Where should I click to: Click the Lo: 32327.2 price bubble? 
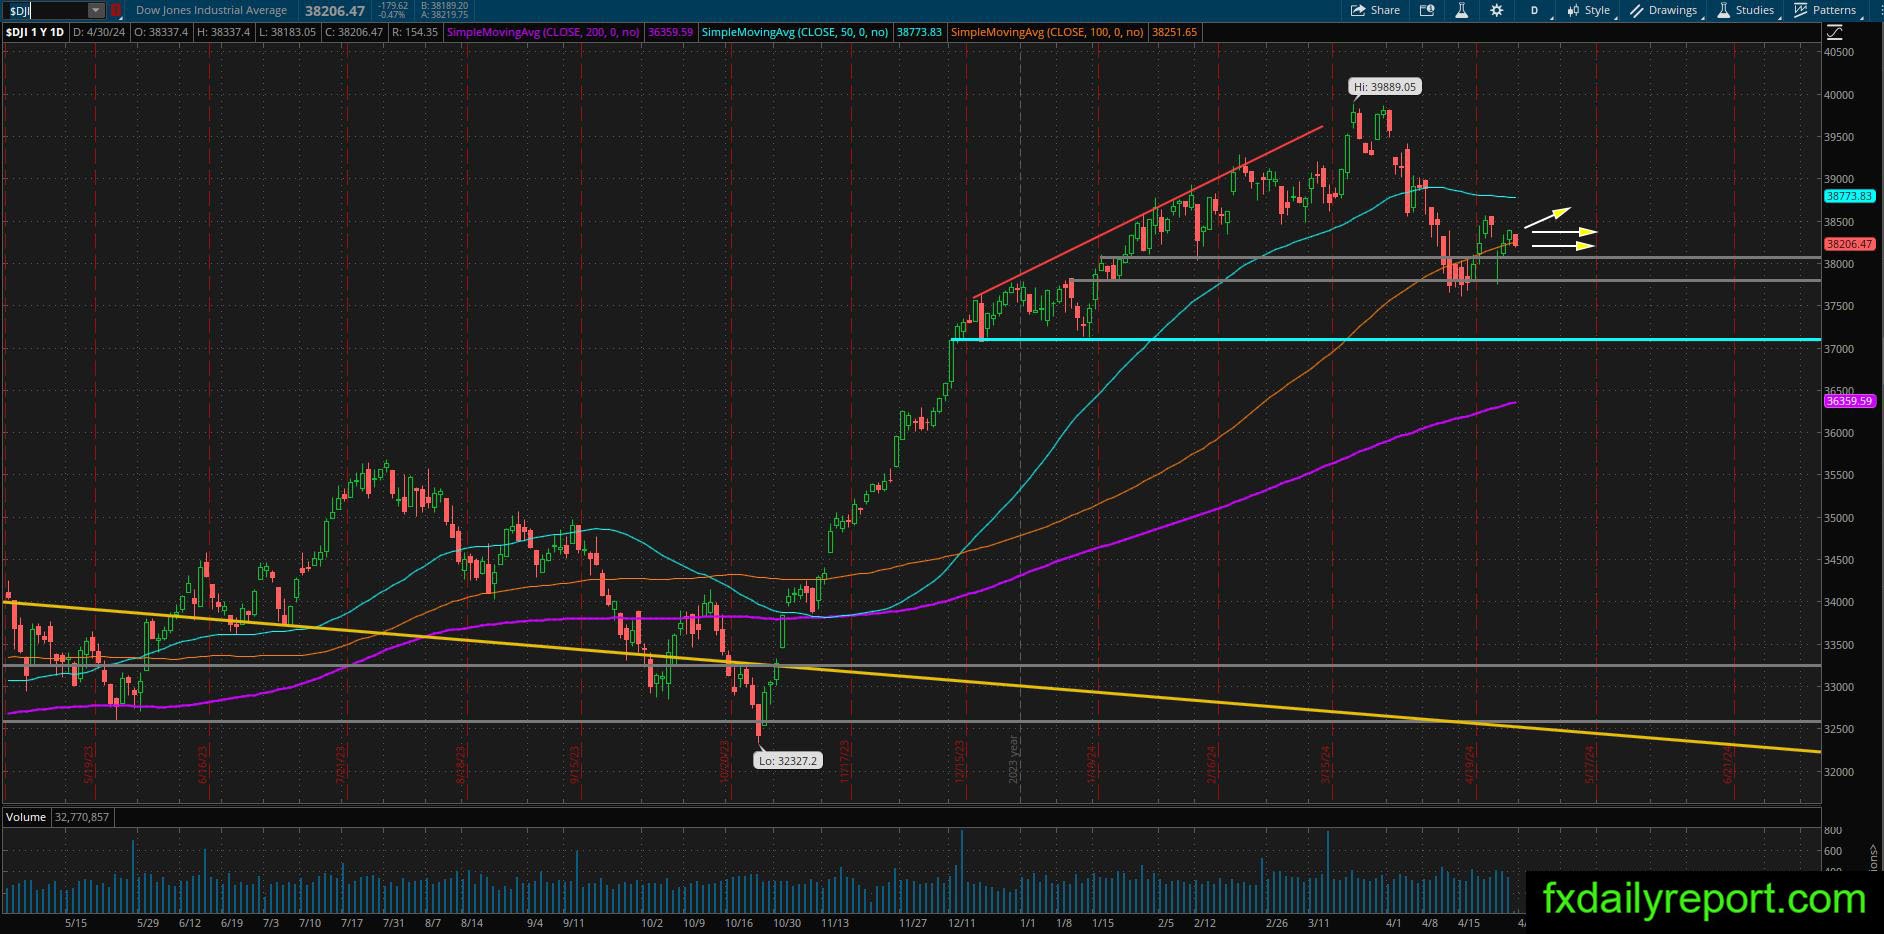(x=788, y=761)
